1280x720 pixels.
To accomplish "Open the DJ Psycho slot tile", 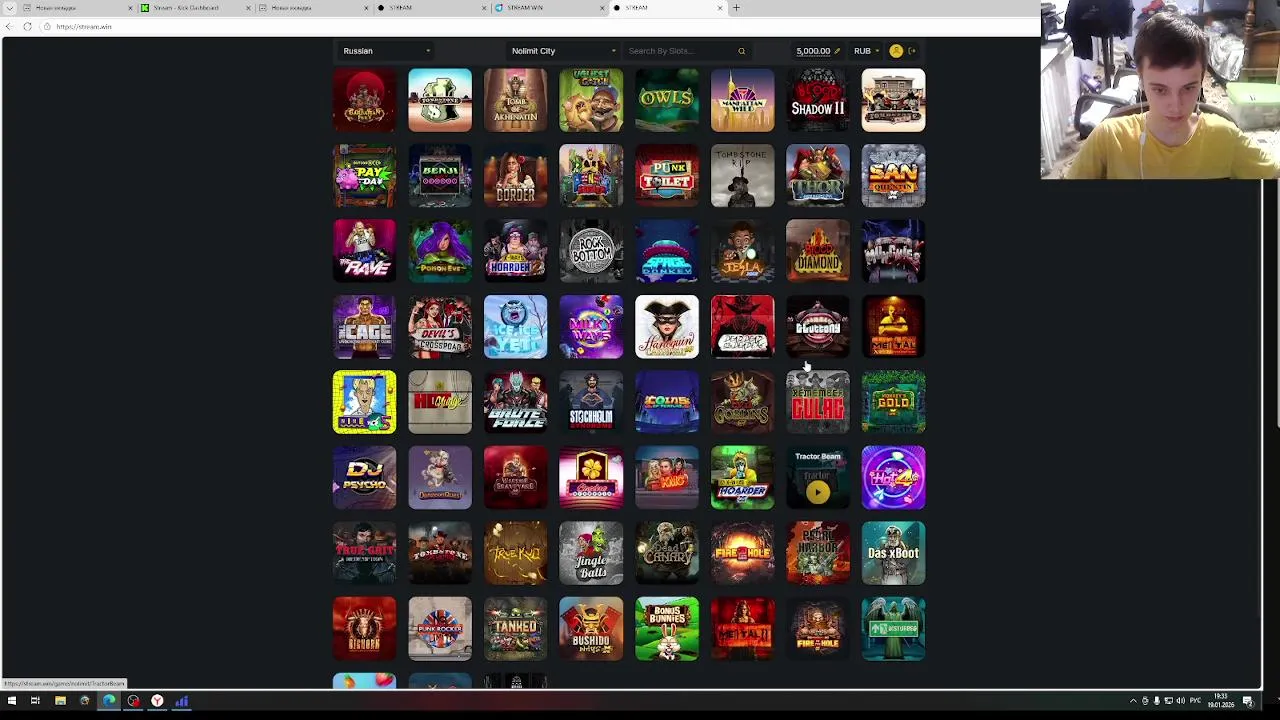I will point(364,478).
